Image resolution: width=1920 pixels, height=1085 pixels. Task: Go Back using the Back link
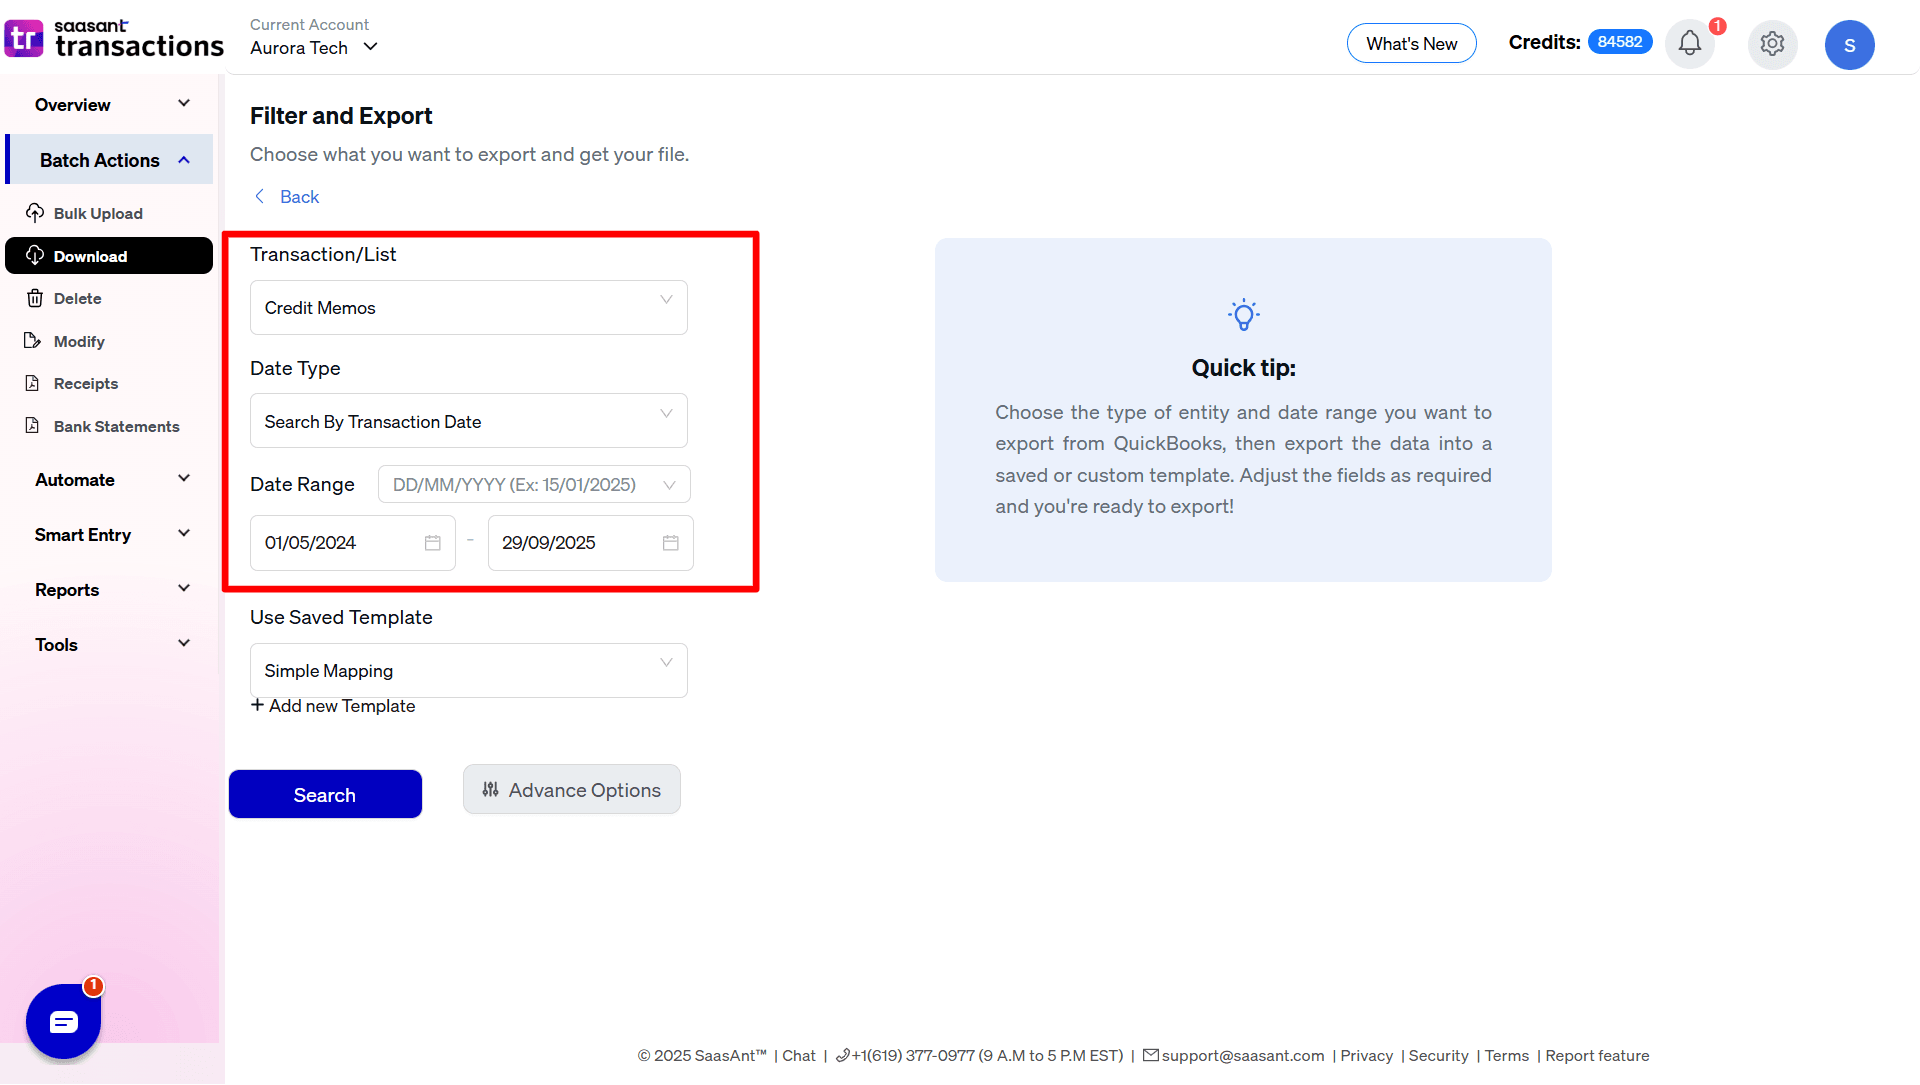click(285, 196)
